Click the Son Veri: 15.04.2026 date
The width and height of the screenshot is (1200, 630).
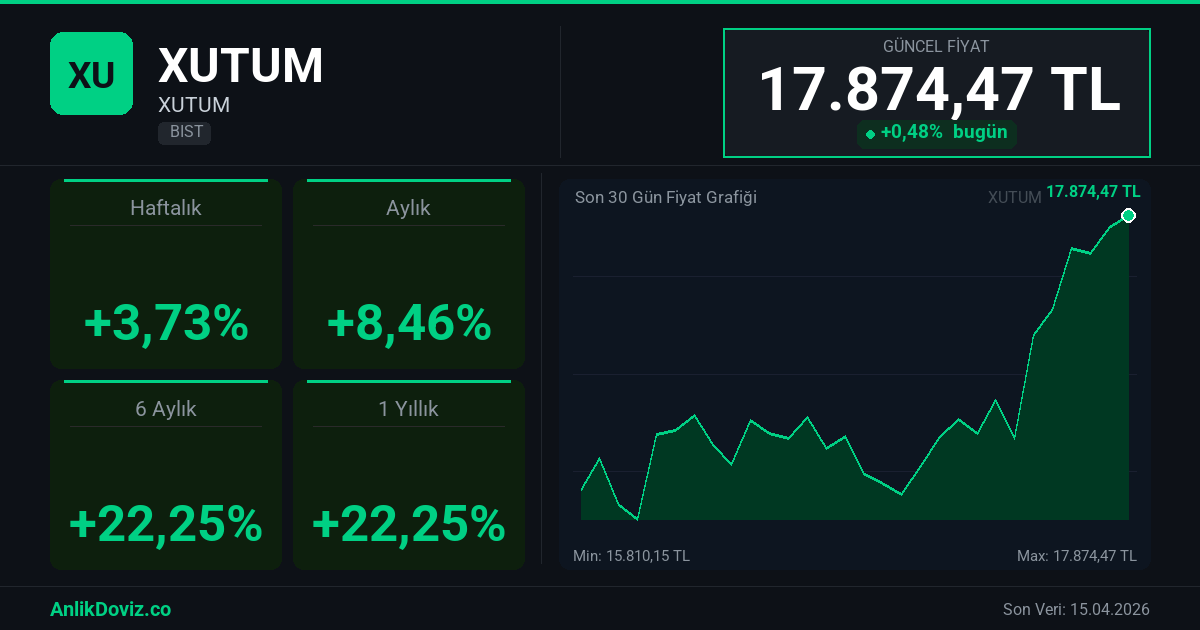click(1076, 609)
